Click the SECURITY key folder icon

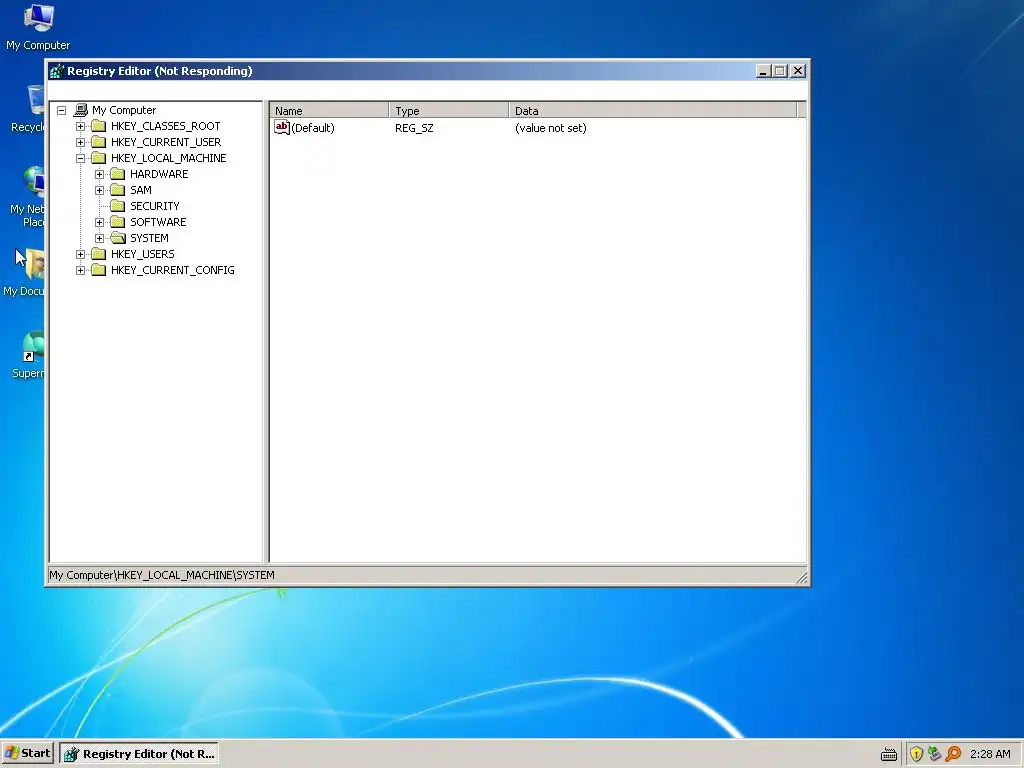(x=118, y=206)
